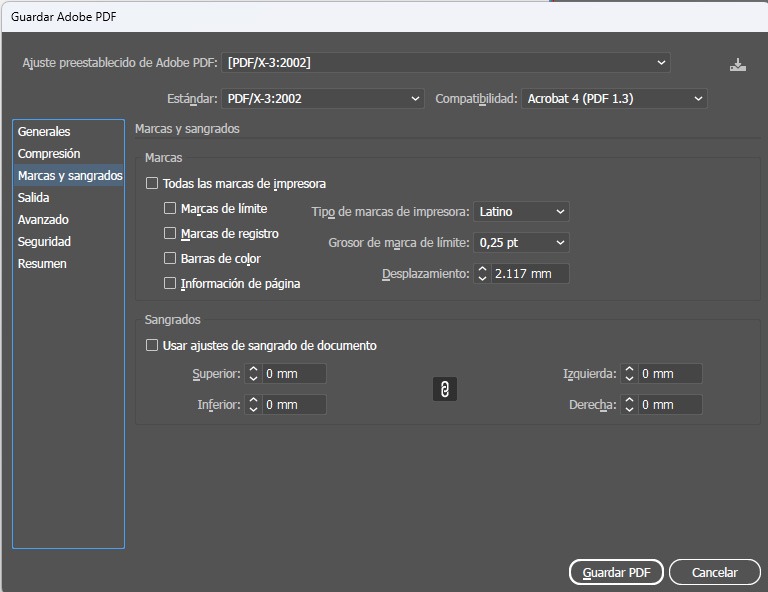768x592 pixels.
Task: Open the Grosor de marca de límite dropdown
Action: 521,243
